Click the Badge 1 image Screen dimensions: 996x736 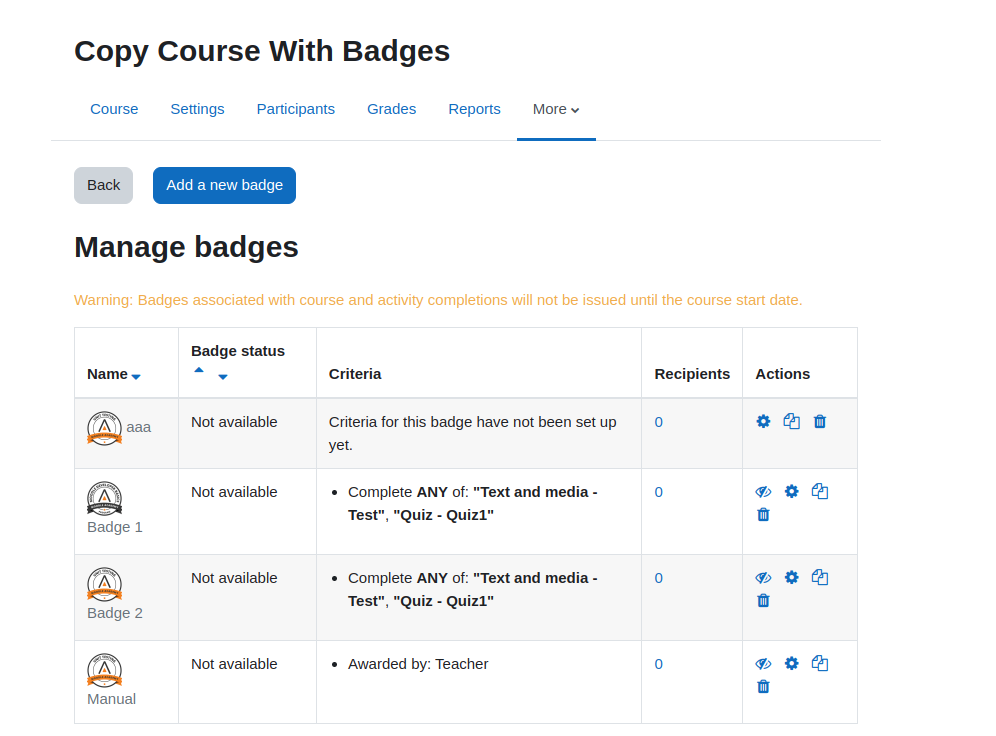click(104, 498)
